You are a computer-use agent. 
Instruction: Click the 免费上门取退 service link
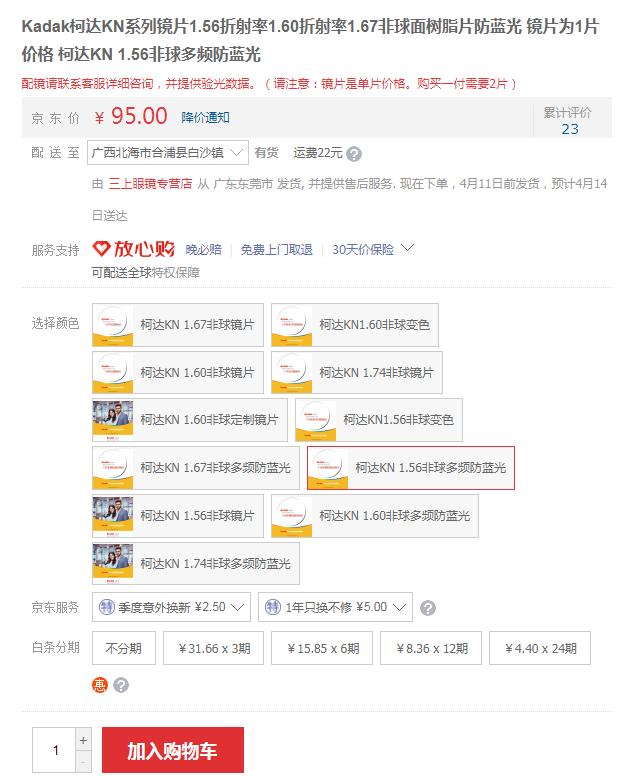click(277, 250)
